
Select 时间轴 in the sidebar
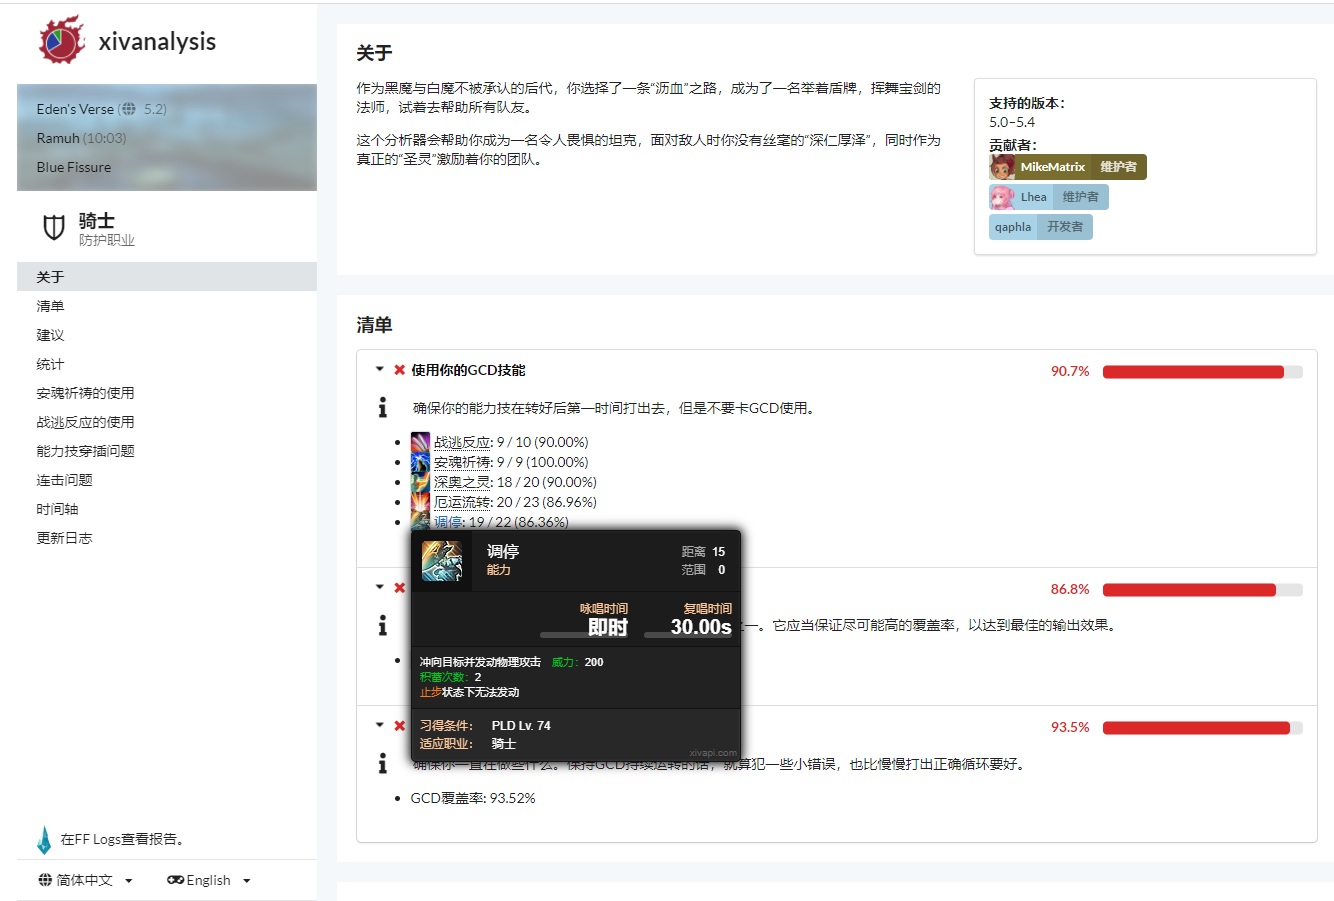pyautogui.click(x=57, y=509)
